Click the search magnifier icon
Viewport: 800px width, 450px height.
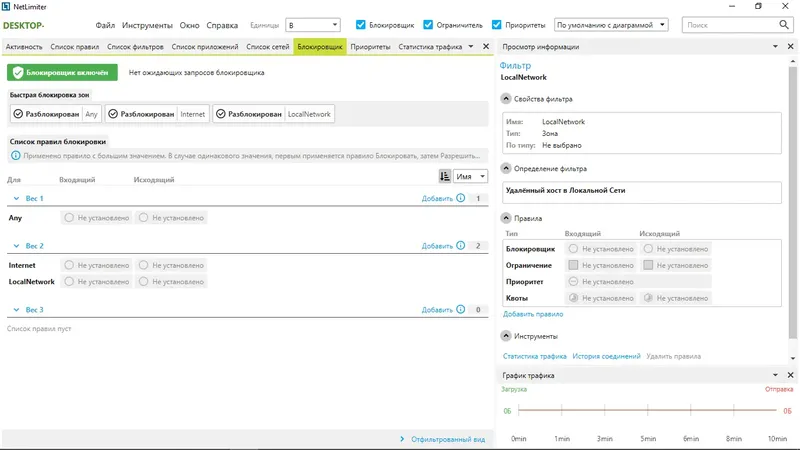tap(784, 24)
